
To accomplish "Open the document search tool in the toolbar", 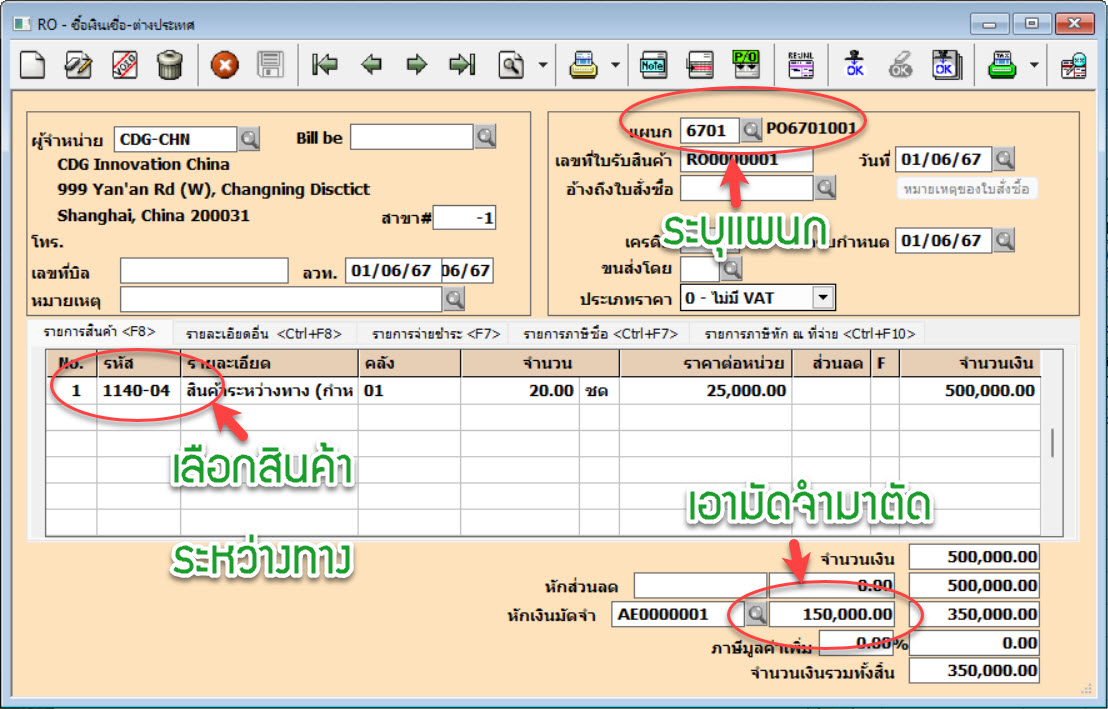I will click(511, 65).
